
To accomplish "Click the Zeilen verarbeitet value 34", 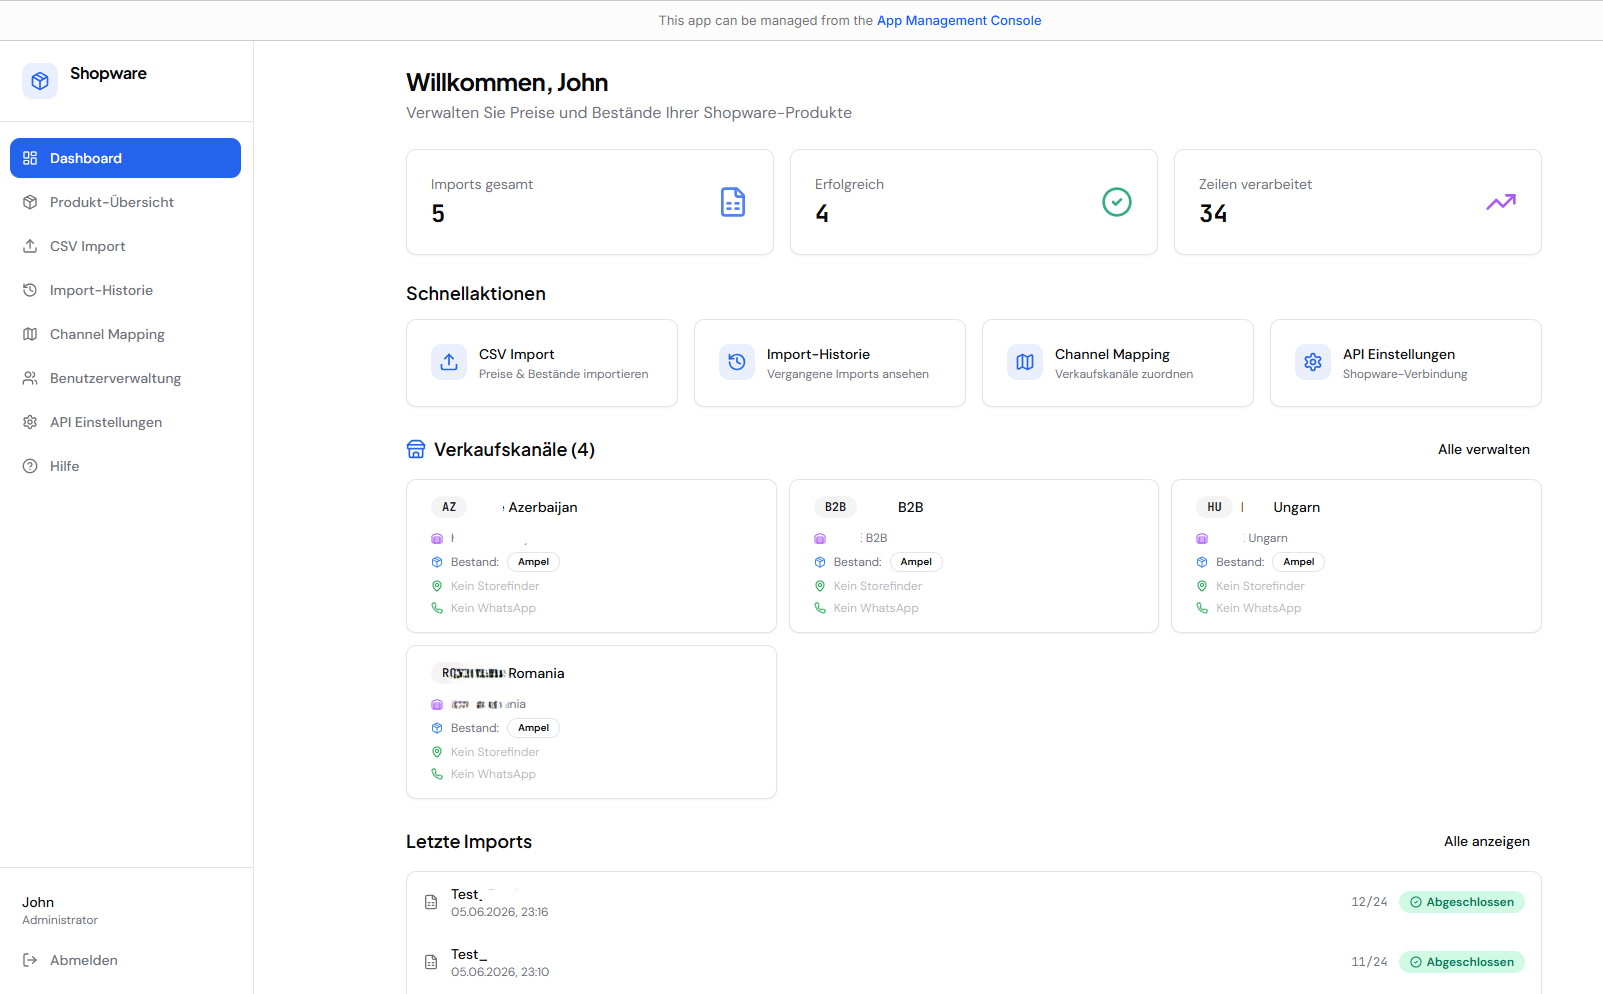I will click(x=1213, y=214).
